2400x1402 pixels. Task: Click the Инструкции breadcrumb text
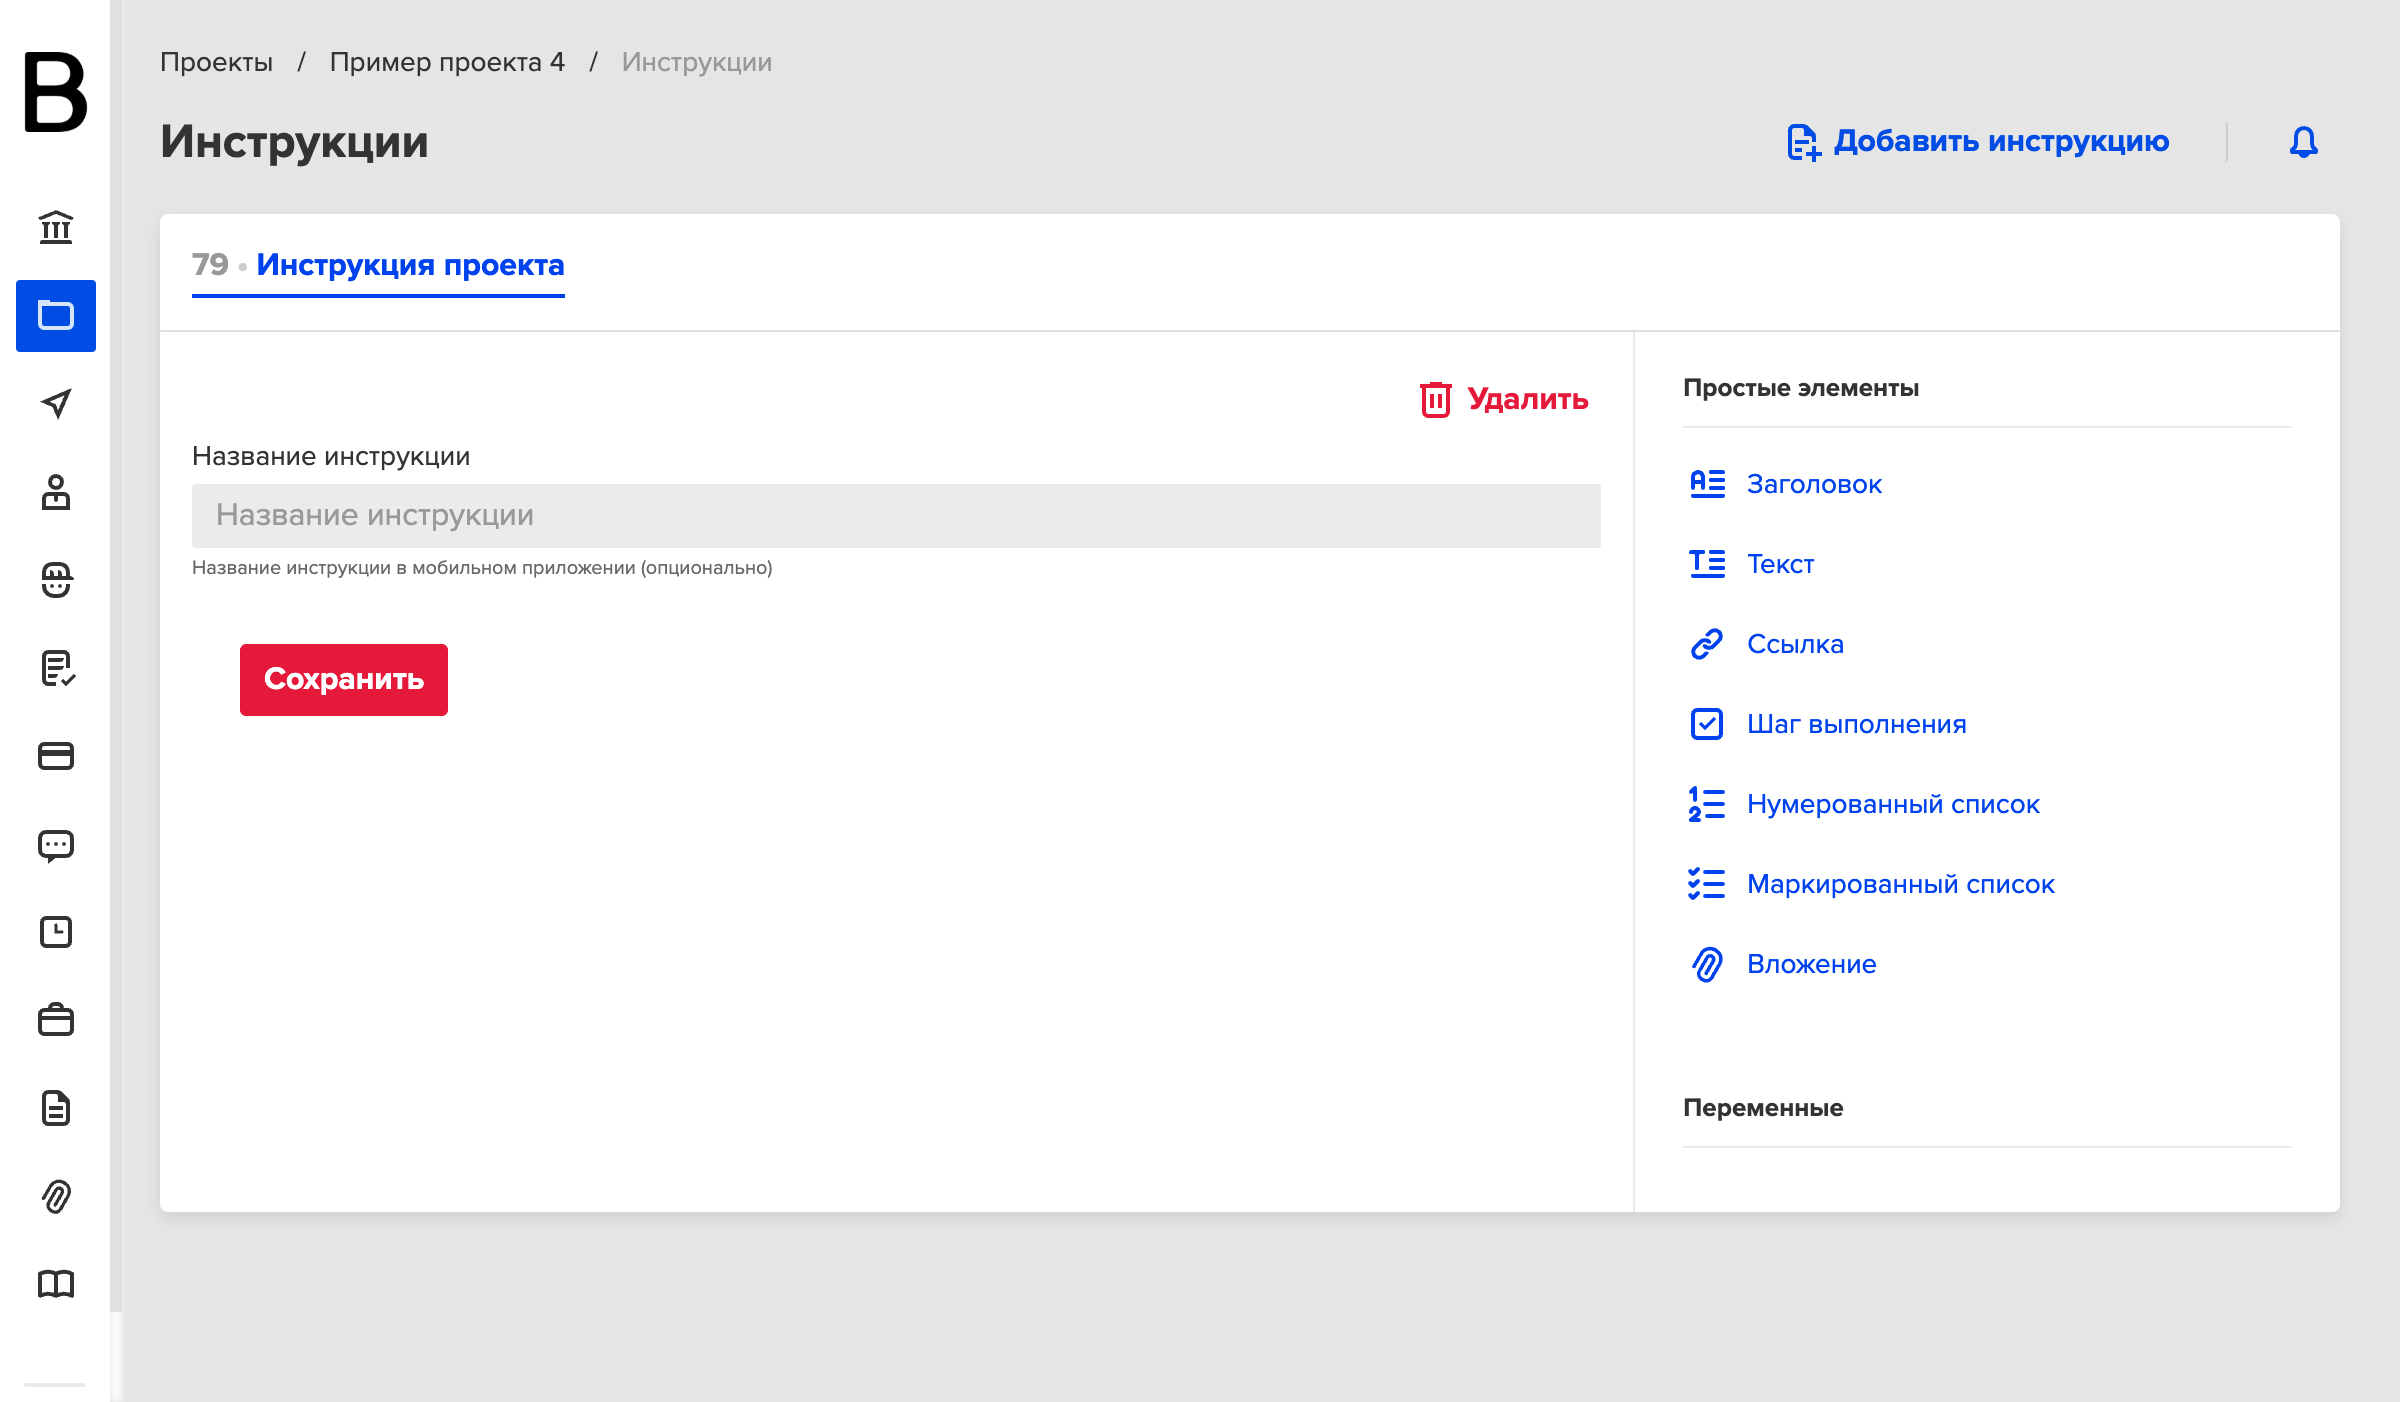(697, 62)
